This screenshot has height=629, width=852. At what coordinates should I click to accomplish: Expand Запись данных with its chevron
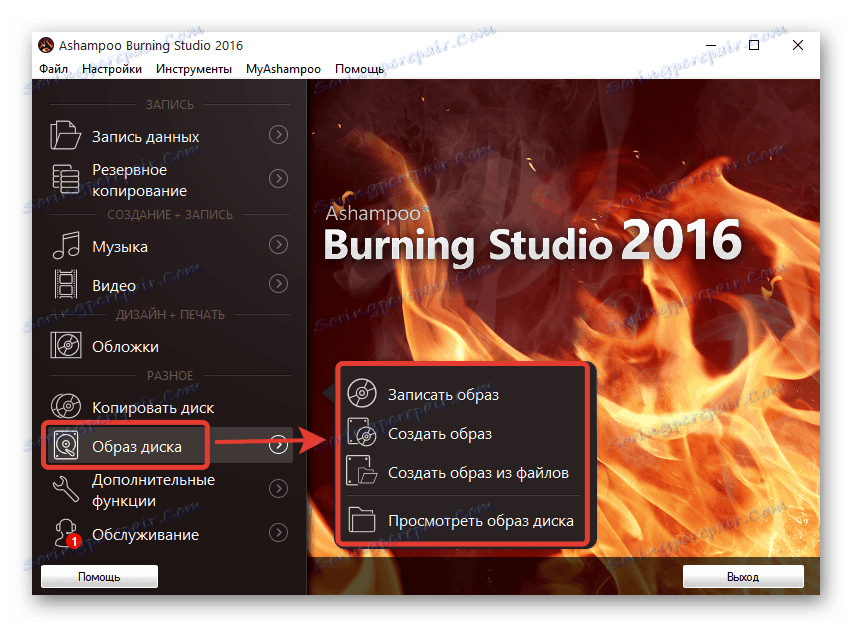coord(278,135)
